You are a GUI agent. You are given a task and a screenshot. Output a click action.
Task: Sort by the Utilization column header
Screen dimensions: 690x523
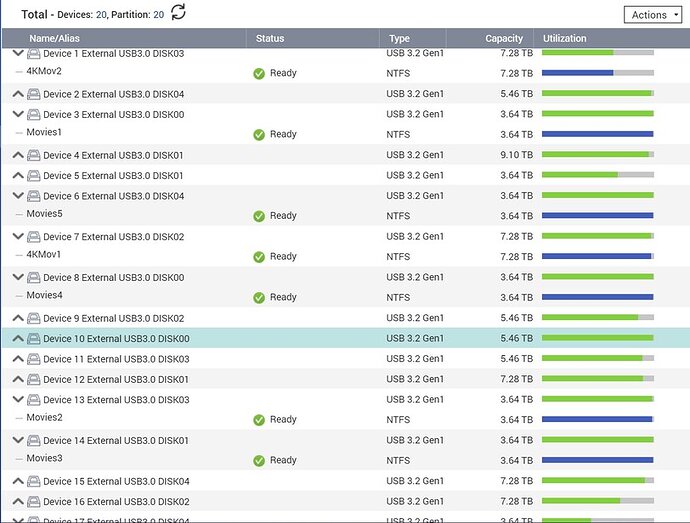[x=612, y=38]
